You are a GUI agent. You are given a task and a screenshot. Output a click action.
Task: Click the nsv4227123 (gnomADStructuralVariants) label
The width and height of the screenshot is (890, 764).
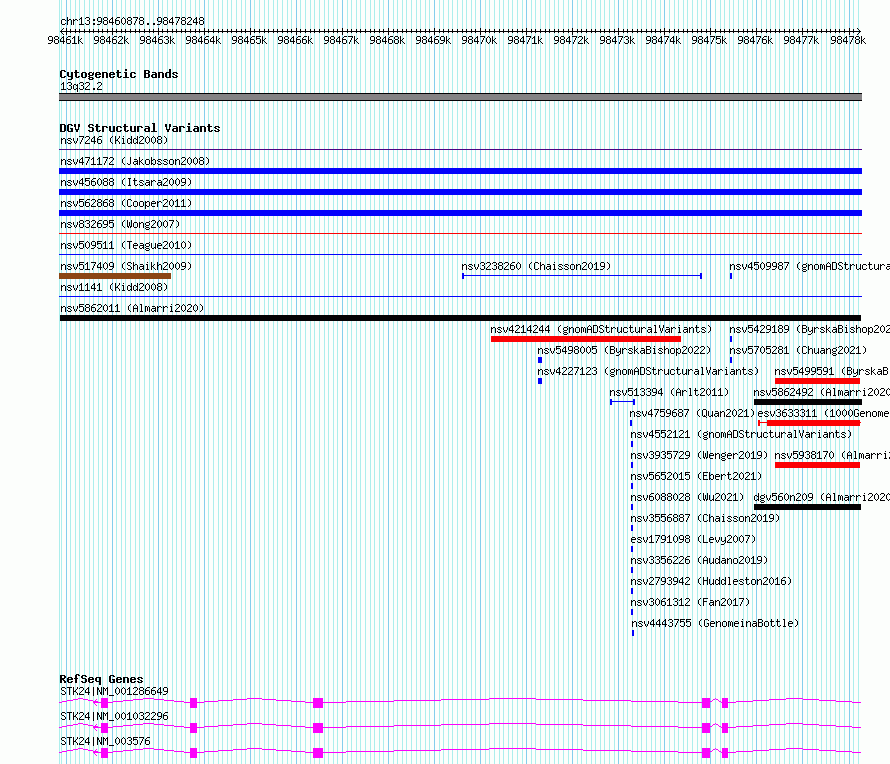coord(648,372)
